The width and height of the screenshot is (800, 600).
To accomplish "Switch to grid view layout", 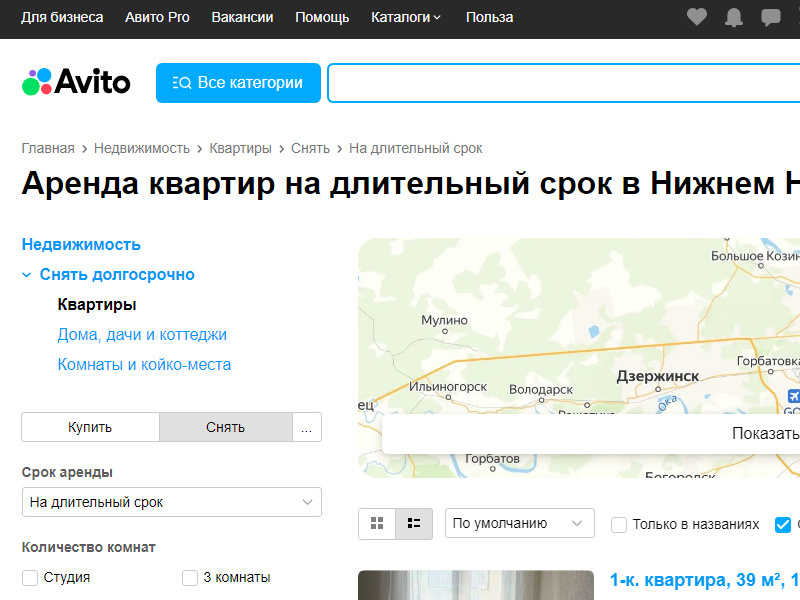I will 377,523.
